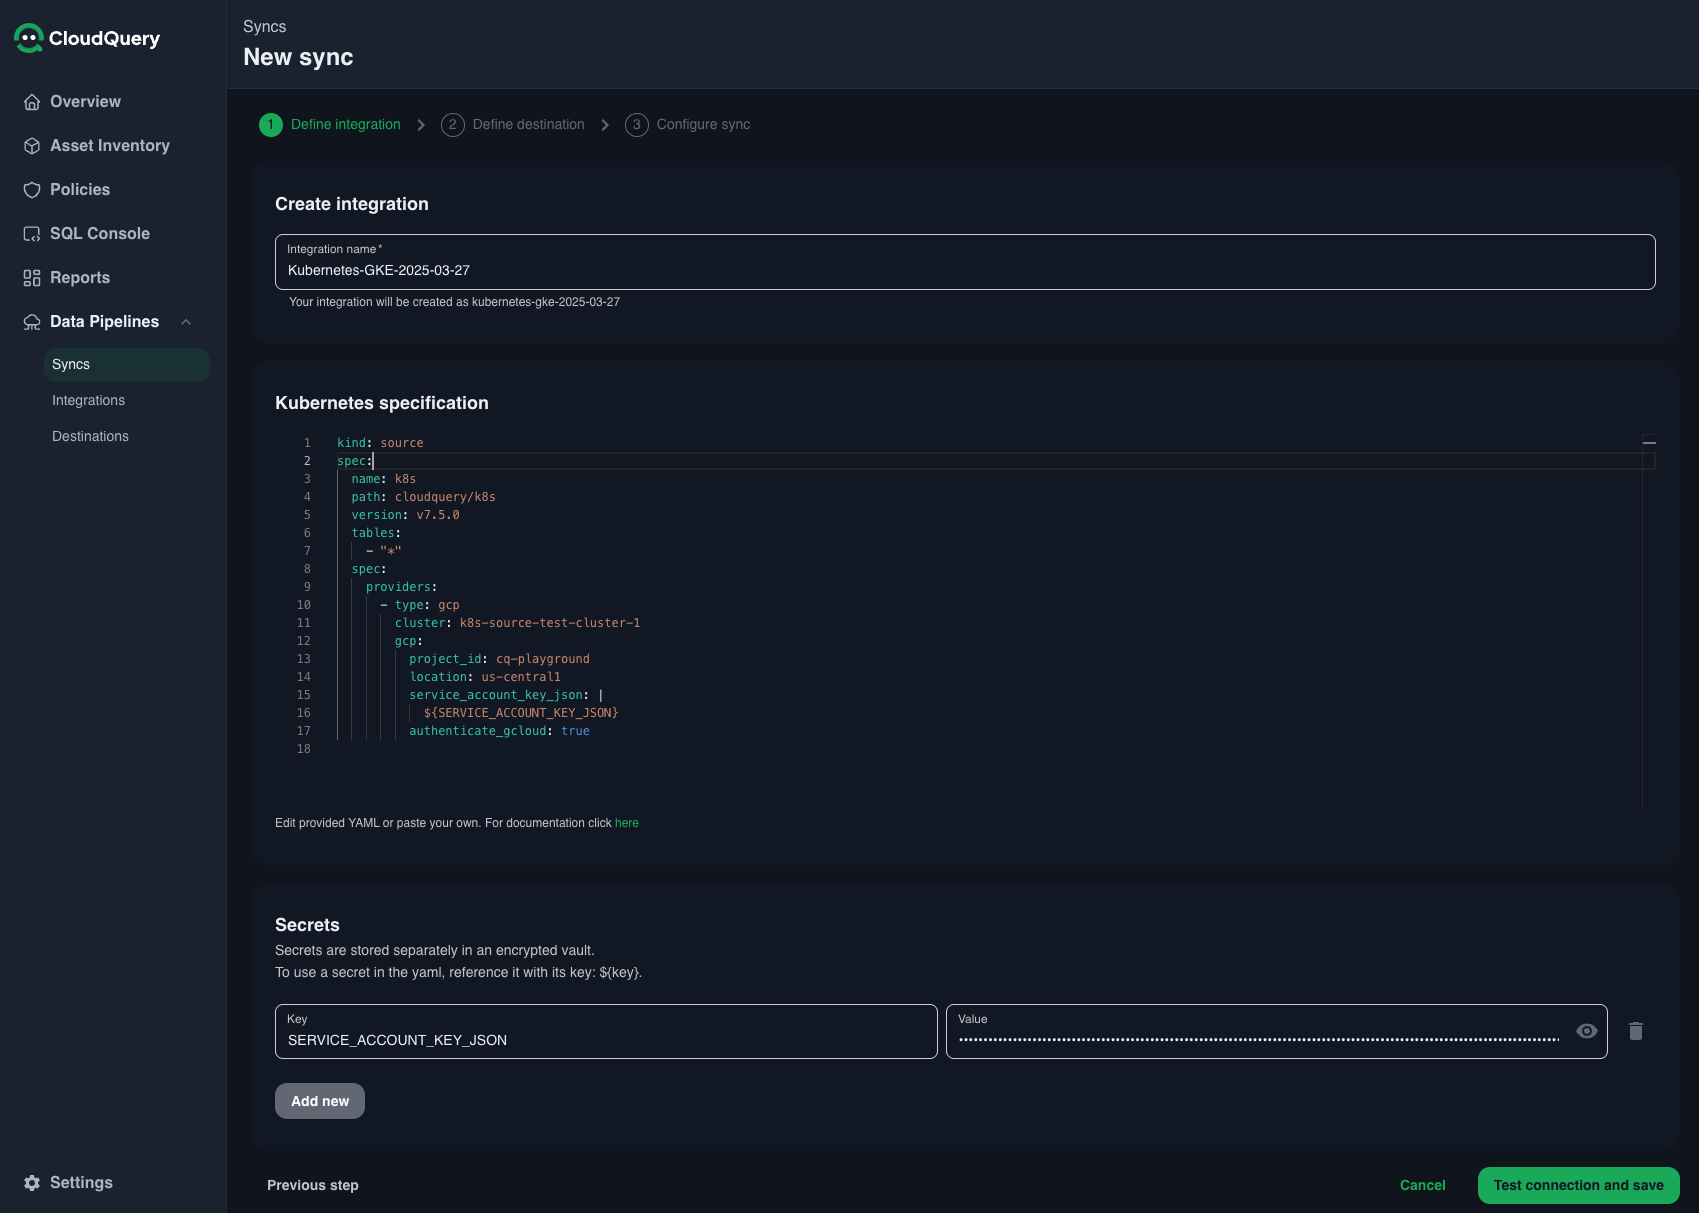This screenshot has width=1699, height=1213.
Task: Cancel the new sync
Action: pyautogui.click(x=1423, y=1186)
